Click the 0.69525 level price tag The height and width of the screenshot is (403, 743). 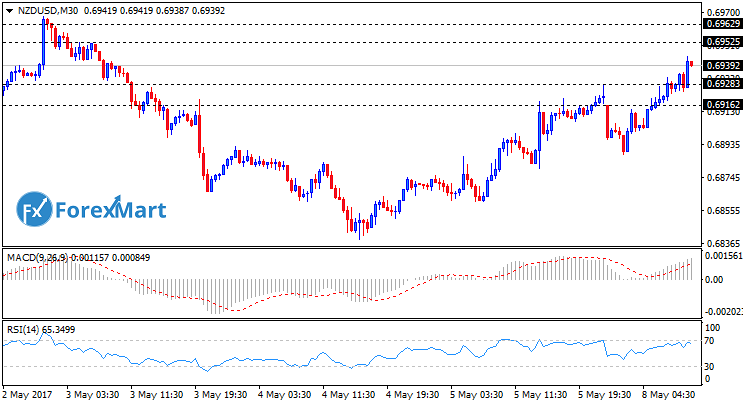722,42
